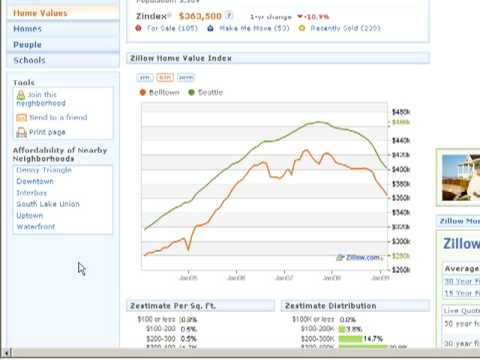Open the Interbay neighborhood link
The width and height of the screenshot is (480, 360).
point(32,193)
